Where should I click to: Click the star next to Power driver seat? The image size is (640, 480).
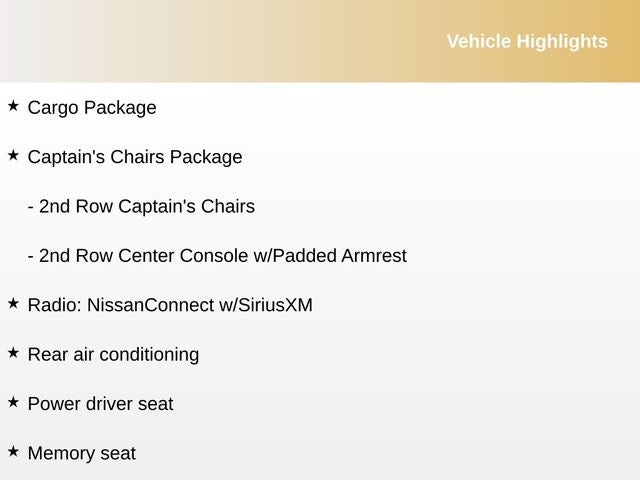click(13, 401)
